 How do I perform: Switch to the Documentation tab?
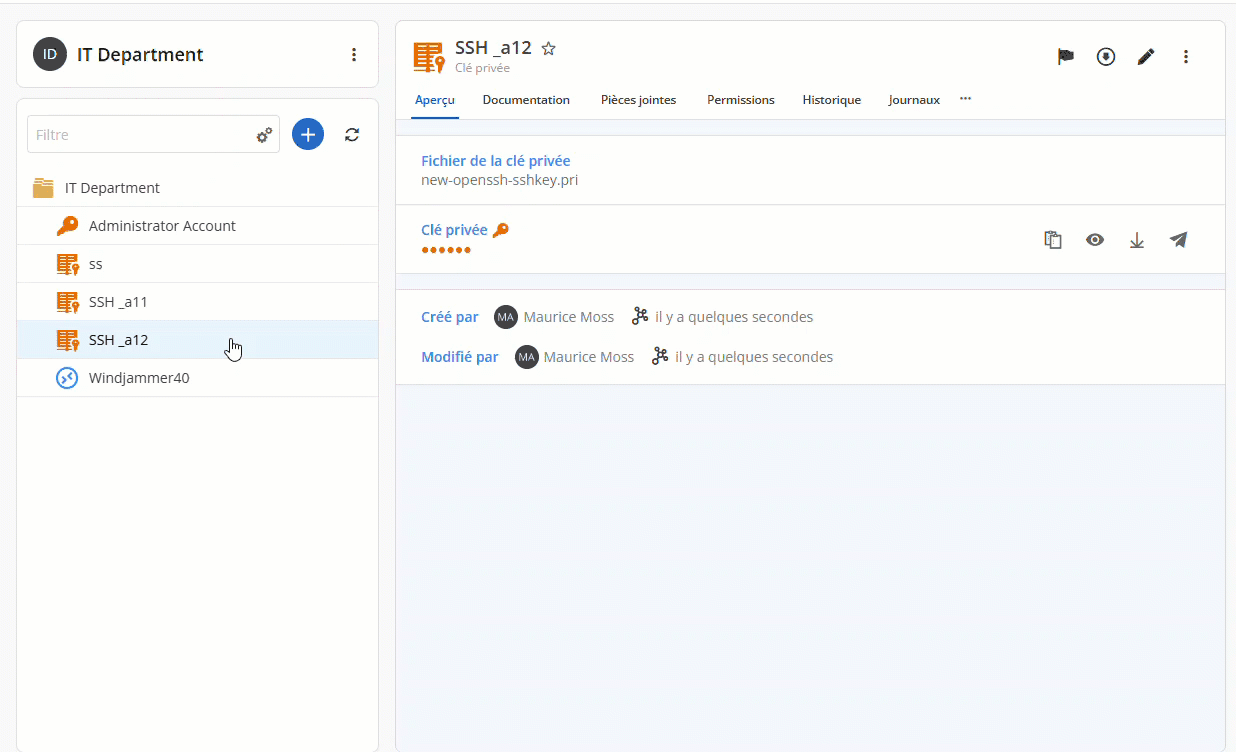tap(526, 100)
